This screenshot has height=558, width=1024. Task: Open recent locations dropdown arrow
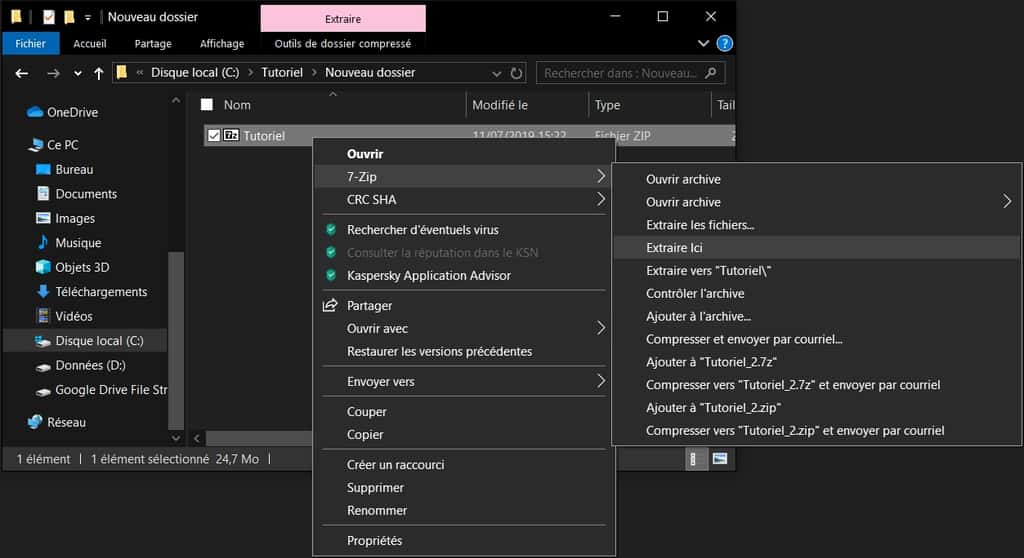pos(78,73)
